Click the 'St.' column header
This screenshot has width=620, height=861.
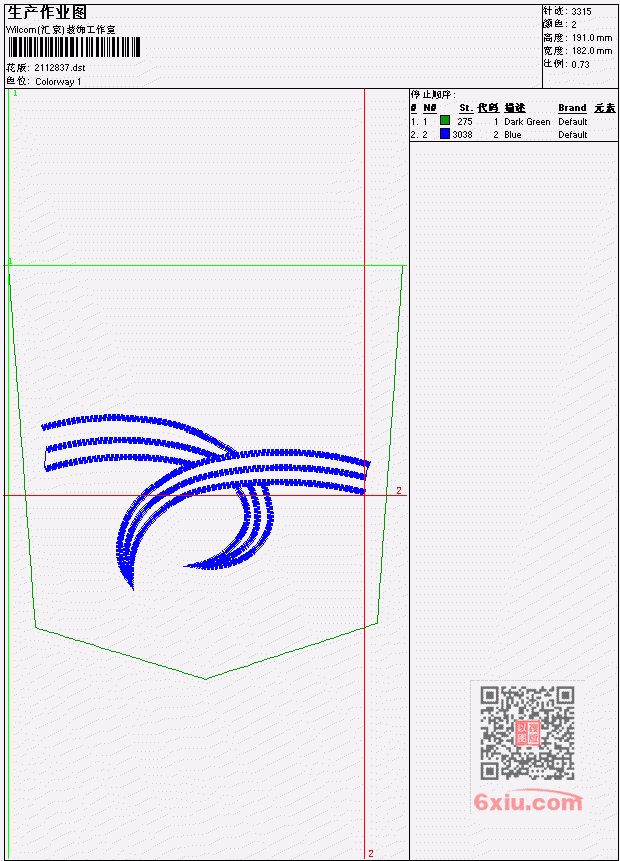(466, 108)
